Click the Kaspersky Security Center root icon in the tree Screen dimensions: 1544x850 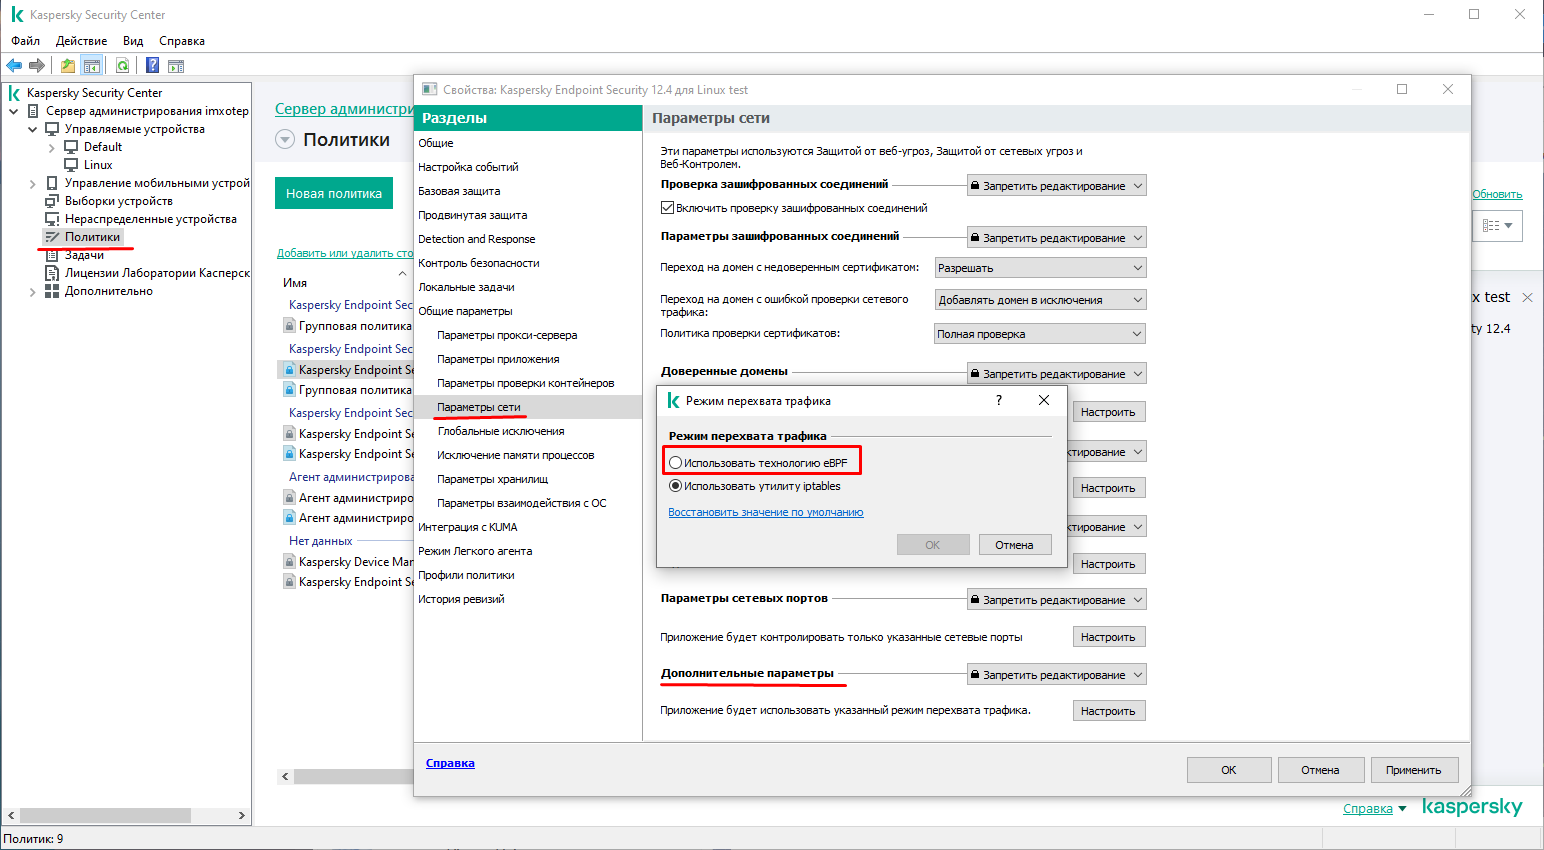tap(15, 93)
